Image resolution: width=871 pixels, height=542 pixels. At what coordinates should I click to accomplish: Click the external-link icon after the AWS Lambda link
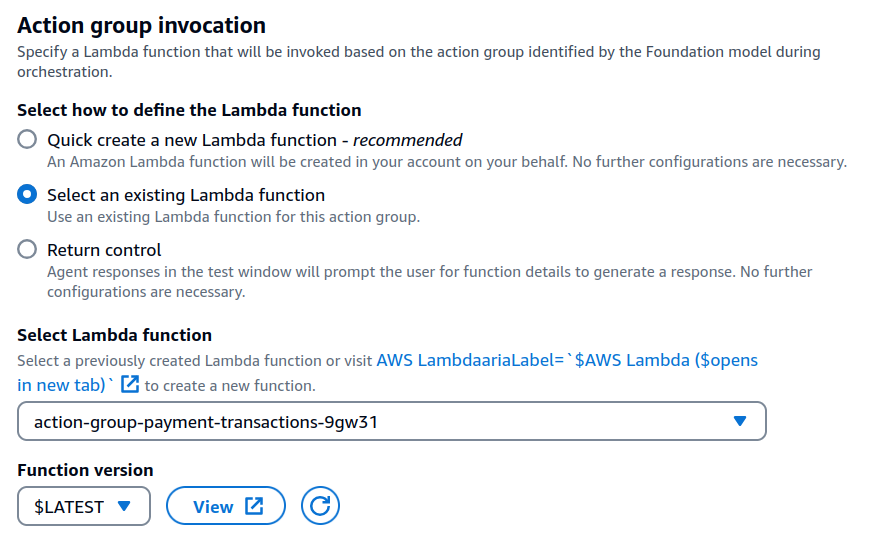click(x=130, y=385)
